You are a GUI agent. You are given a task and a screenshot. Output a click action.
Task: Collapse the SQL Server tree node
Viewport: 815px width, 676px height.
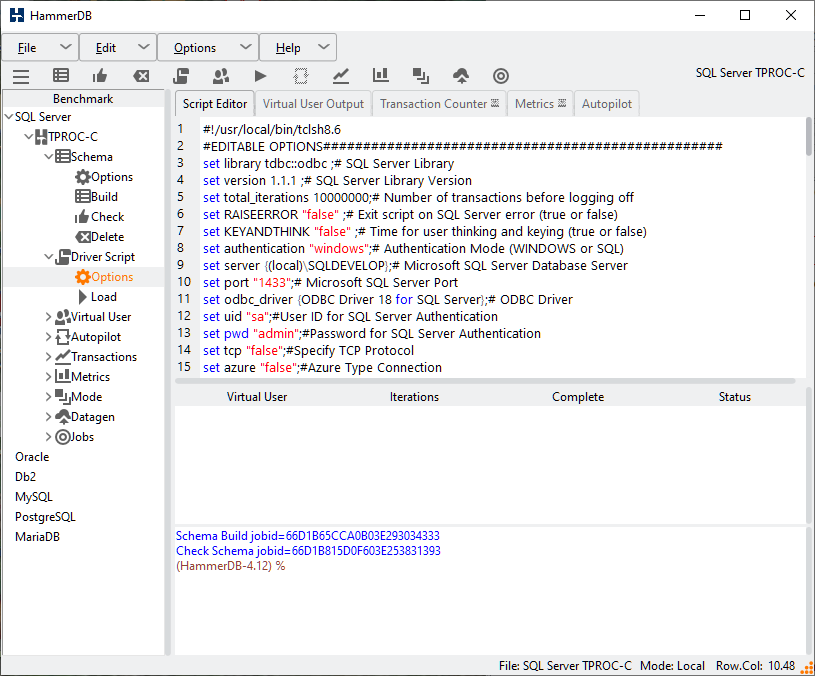click(x=9, y=116)
